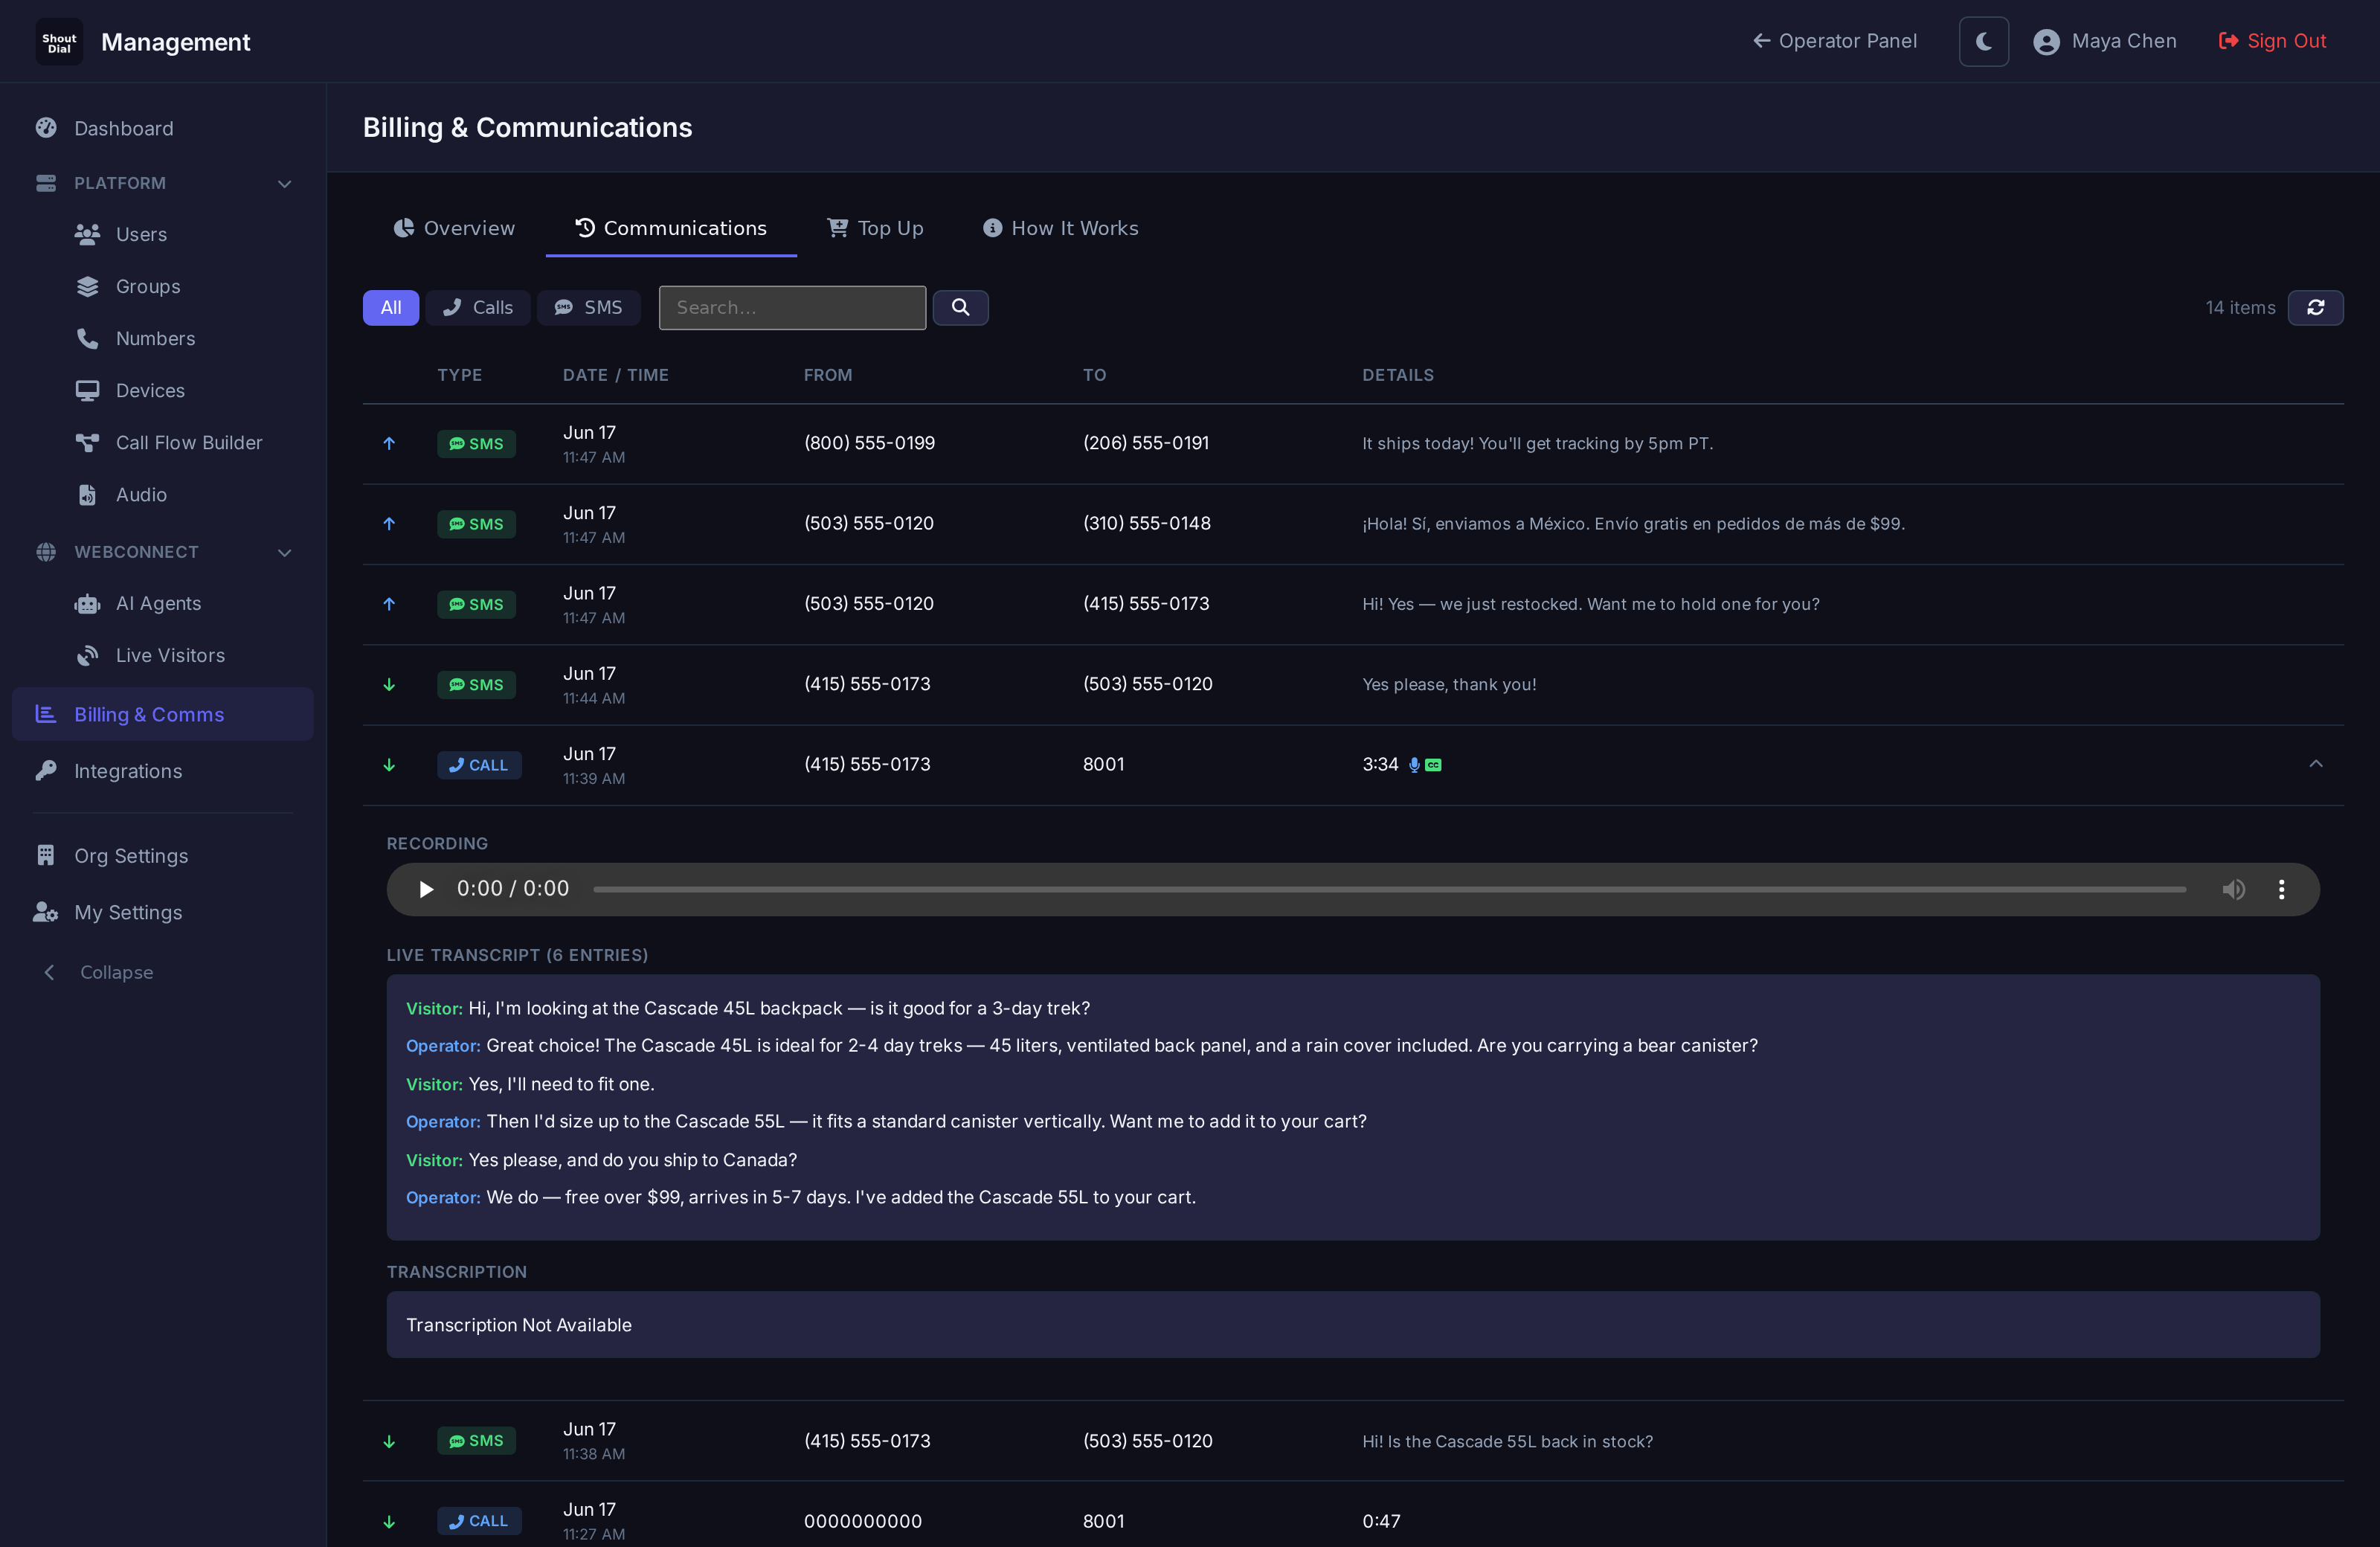
Task: Mute the recording volume icon
Action: [2233, 889]
